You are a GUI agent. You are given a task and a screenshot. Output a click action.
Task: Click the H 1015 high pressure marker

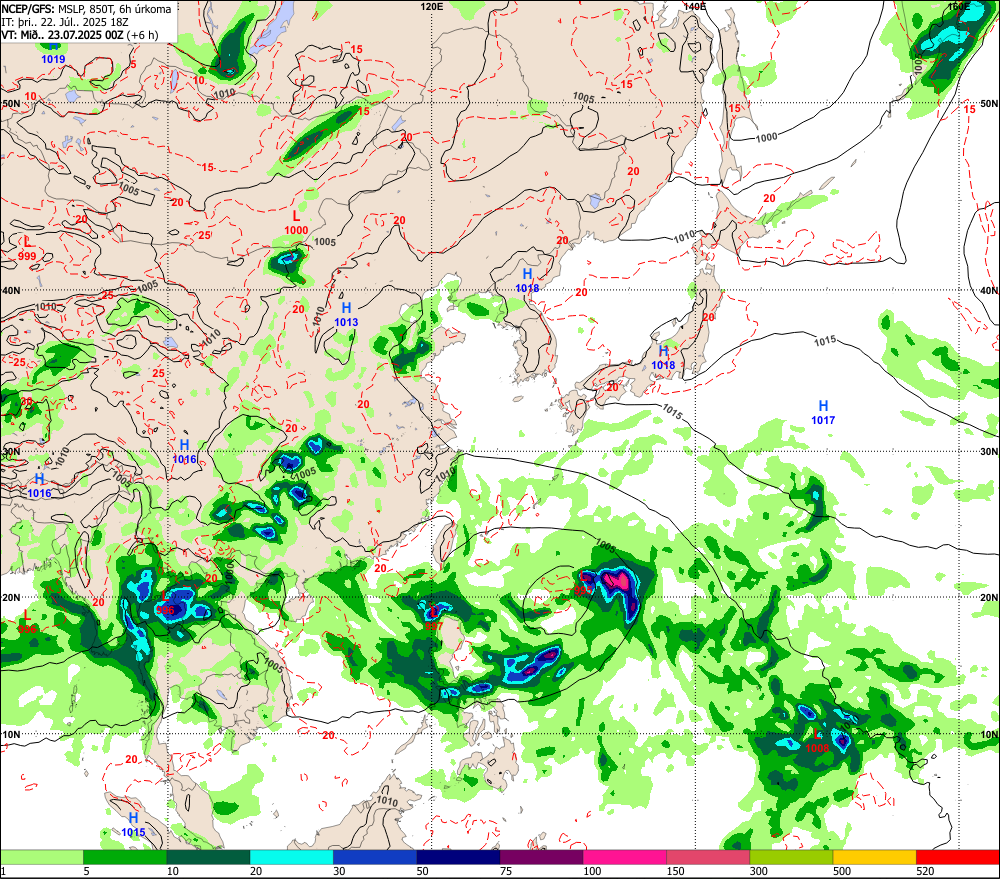(x=133, y=825)
